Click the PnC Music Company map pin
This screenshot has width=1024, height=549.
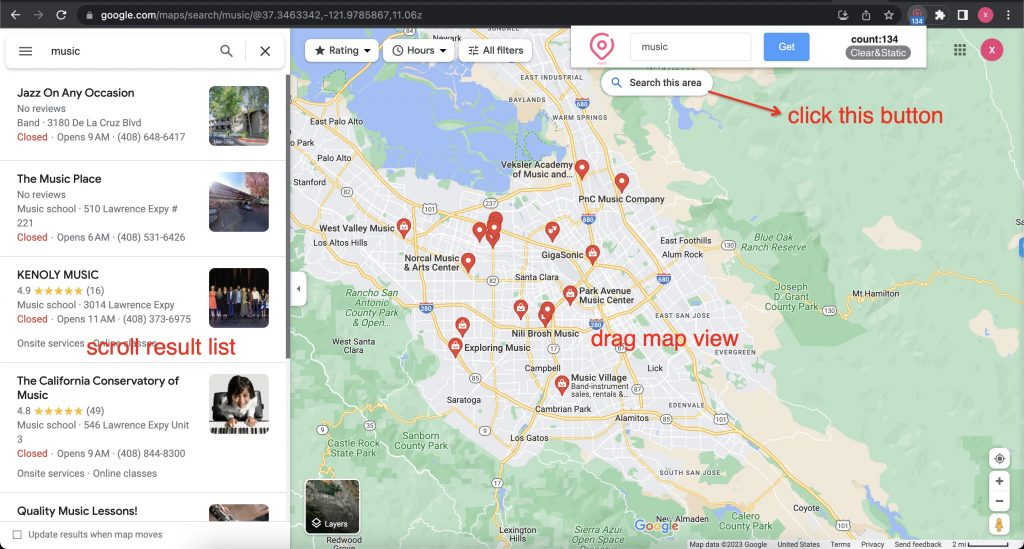(x=622, y=181)
